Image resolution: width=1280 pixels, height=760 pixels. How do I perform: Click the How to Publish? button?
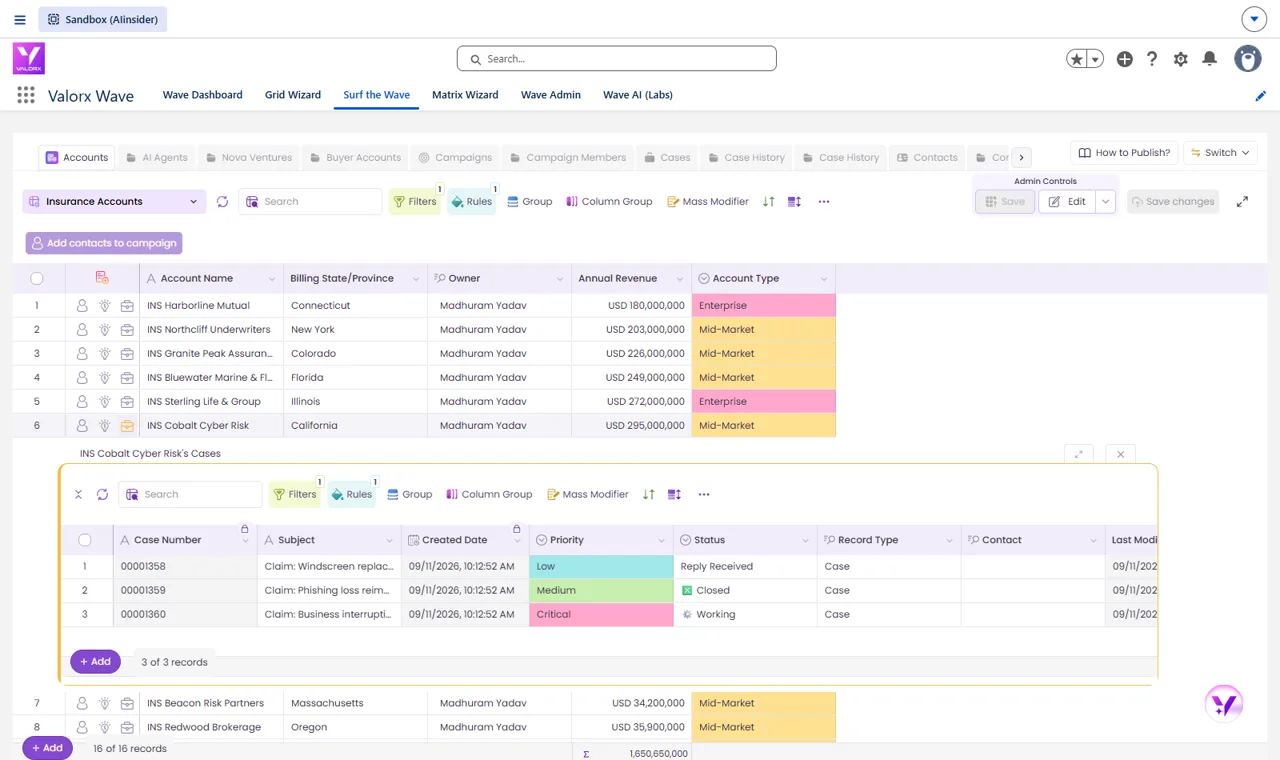click(1124, 153)
